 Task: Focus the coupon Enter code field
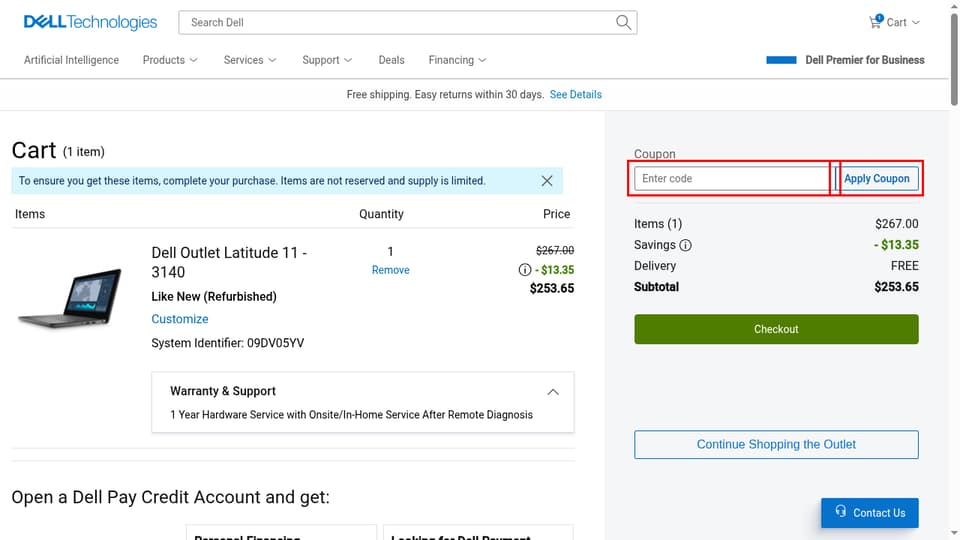(732, 178)
